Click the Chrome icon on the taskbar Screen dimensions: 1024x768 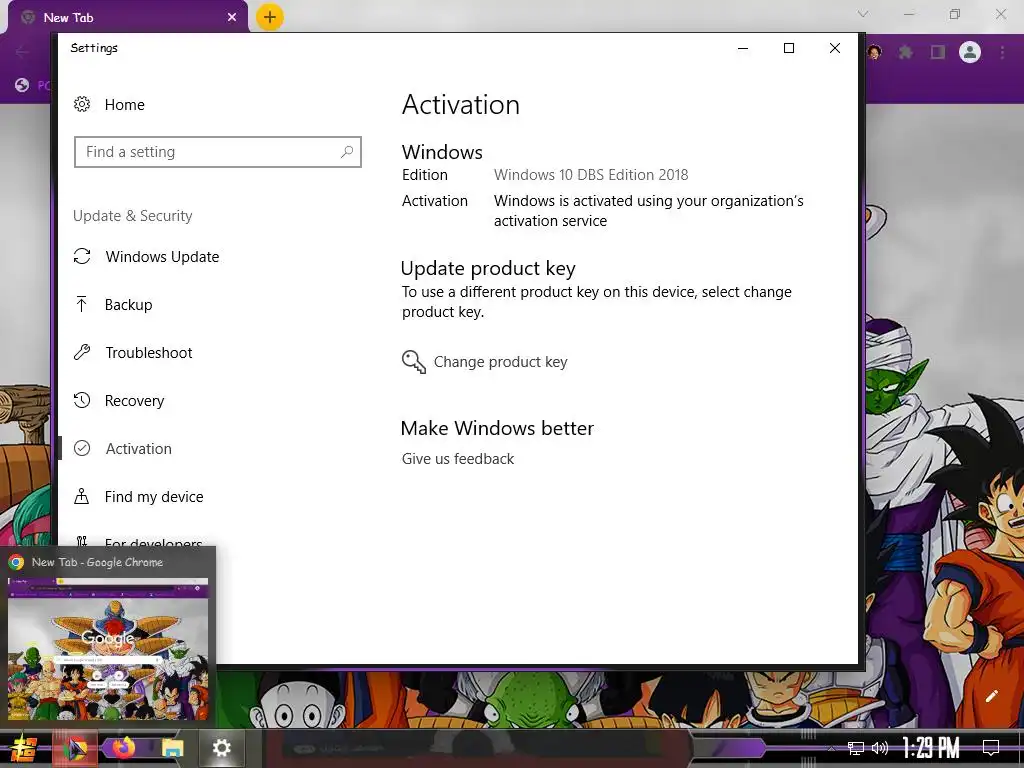76,748
